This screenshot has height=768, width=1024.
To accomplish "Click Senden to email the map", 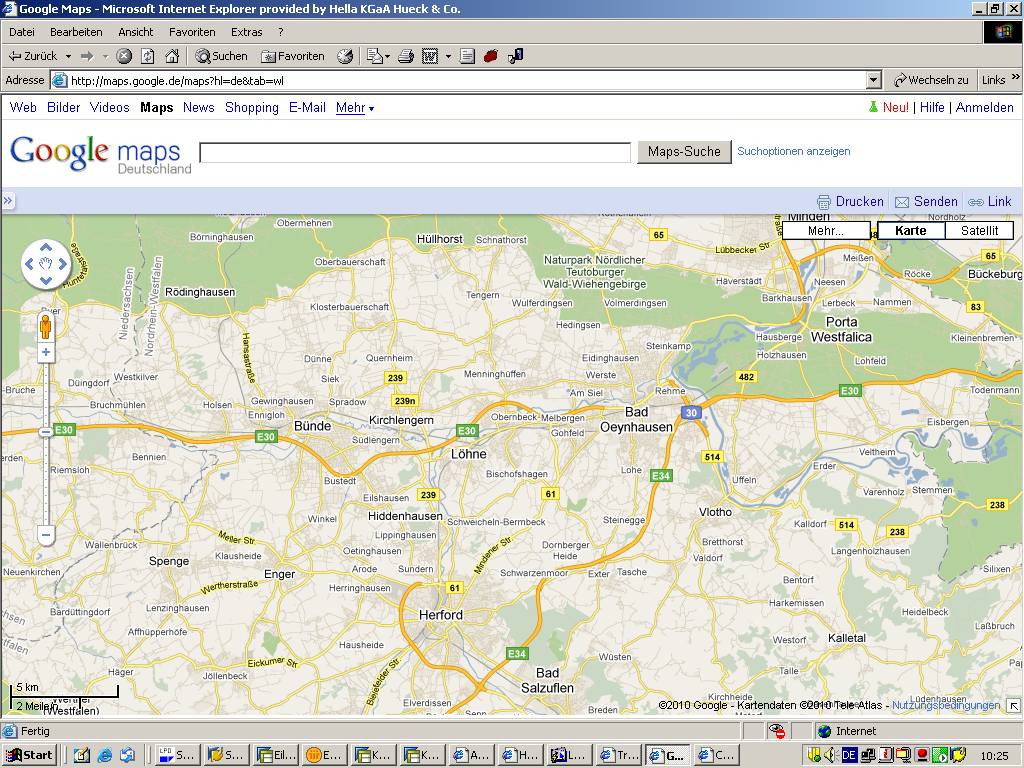I will [x=926, y=202].
